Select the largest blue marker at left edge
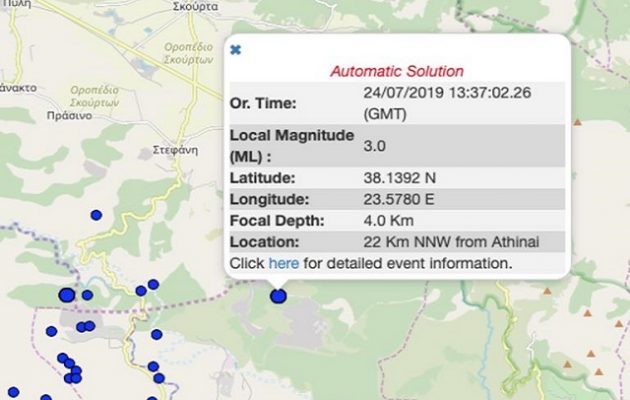 pyautogui.click(x=67, y=295)
